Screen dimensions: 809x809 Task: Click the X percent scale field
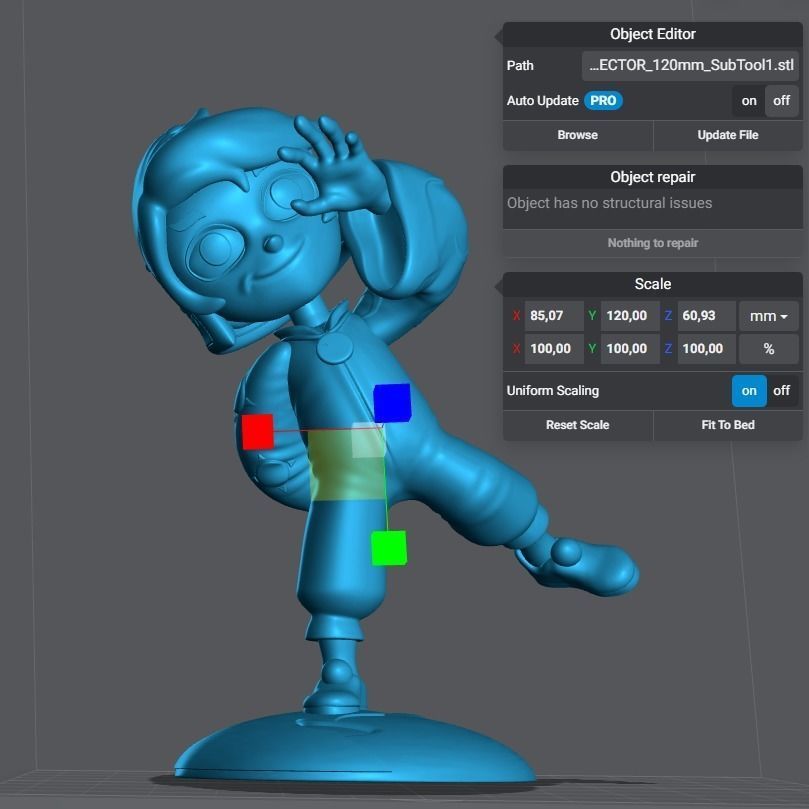tap(554, 349)
